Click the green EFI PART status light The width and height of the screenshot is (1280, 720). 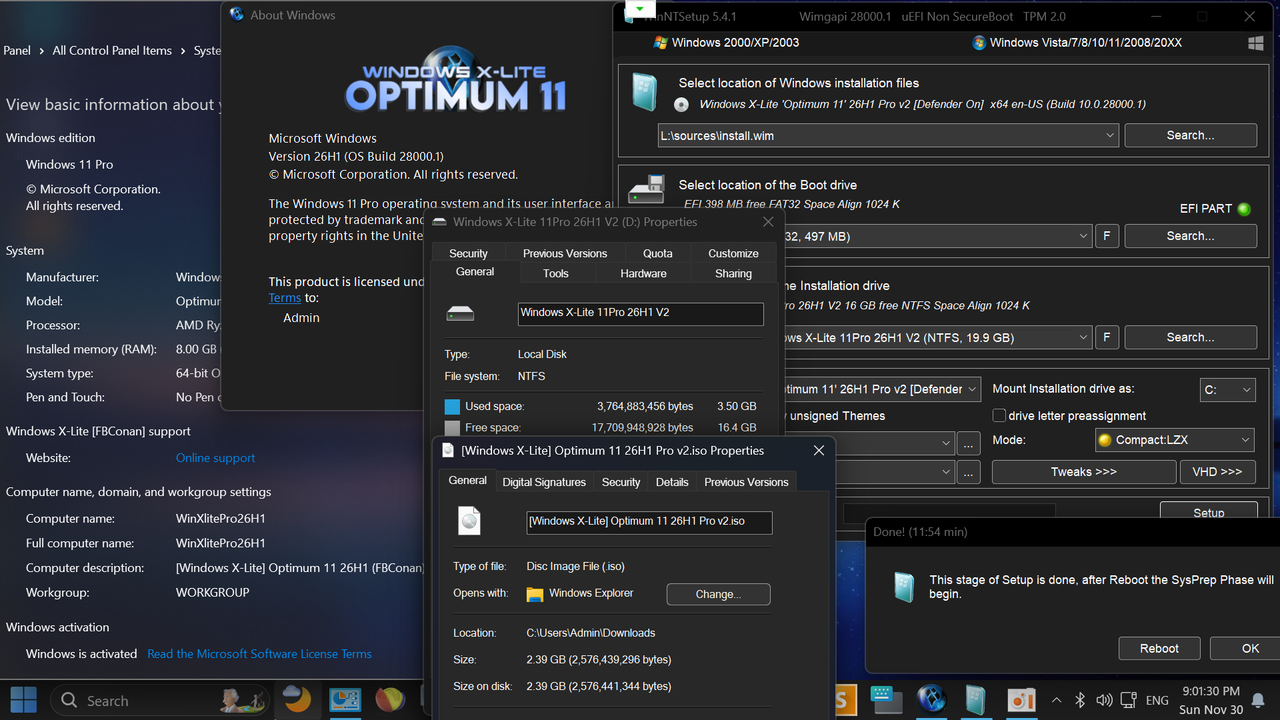(1245, 208)
